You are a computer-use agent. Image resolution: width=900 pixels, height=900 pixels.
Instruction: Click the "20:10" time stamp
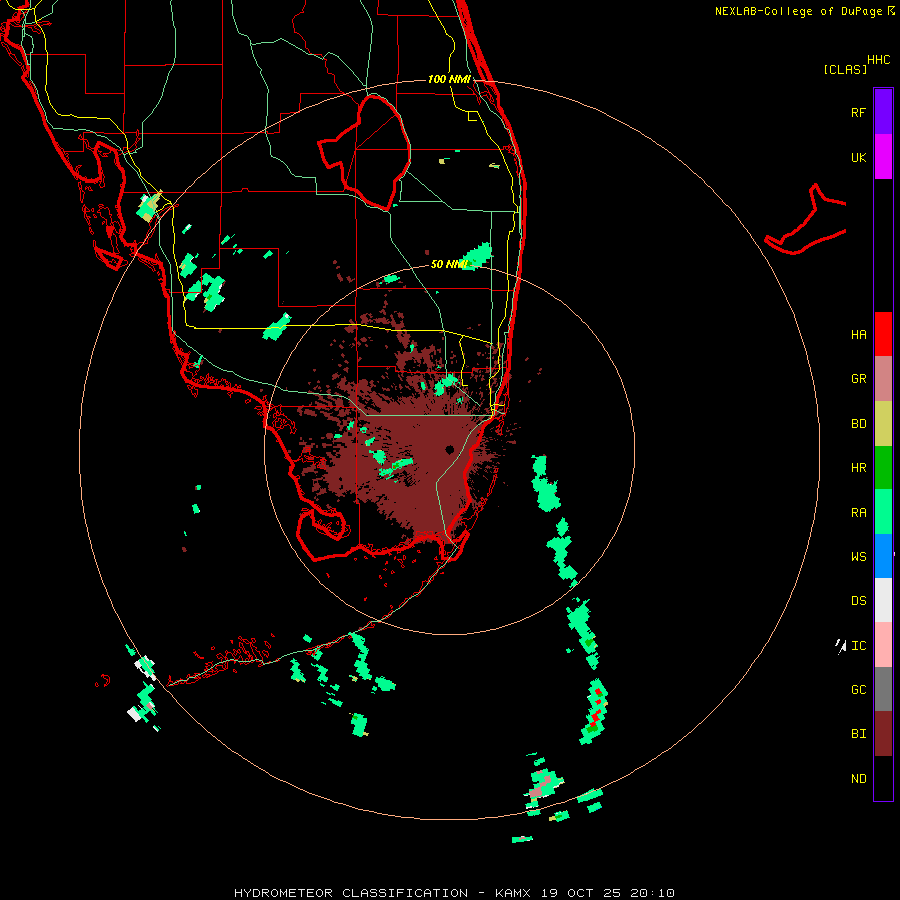pyautogui.click(x=653, y=893)
